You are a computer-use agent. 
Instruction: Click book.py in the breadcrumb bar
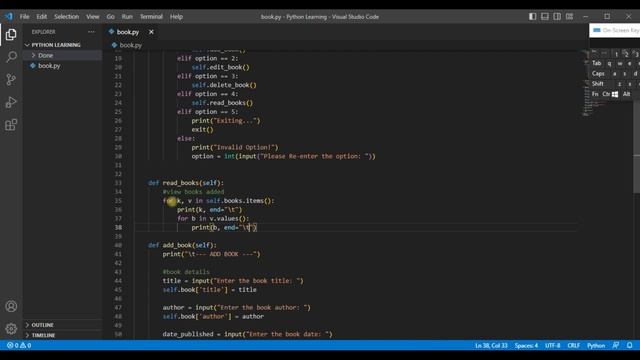click(131, 45)
